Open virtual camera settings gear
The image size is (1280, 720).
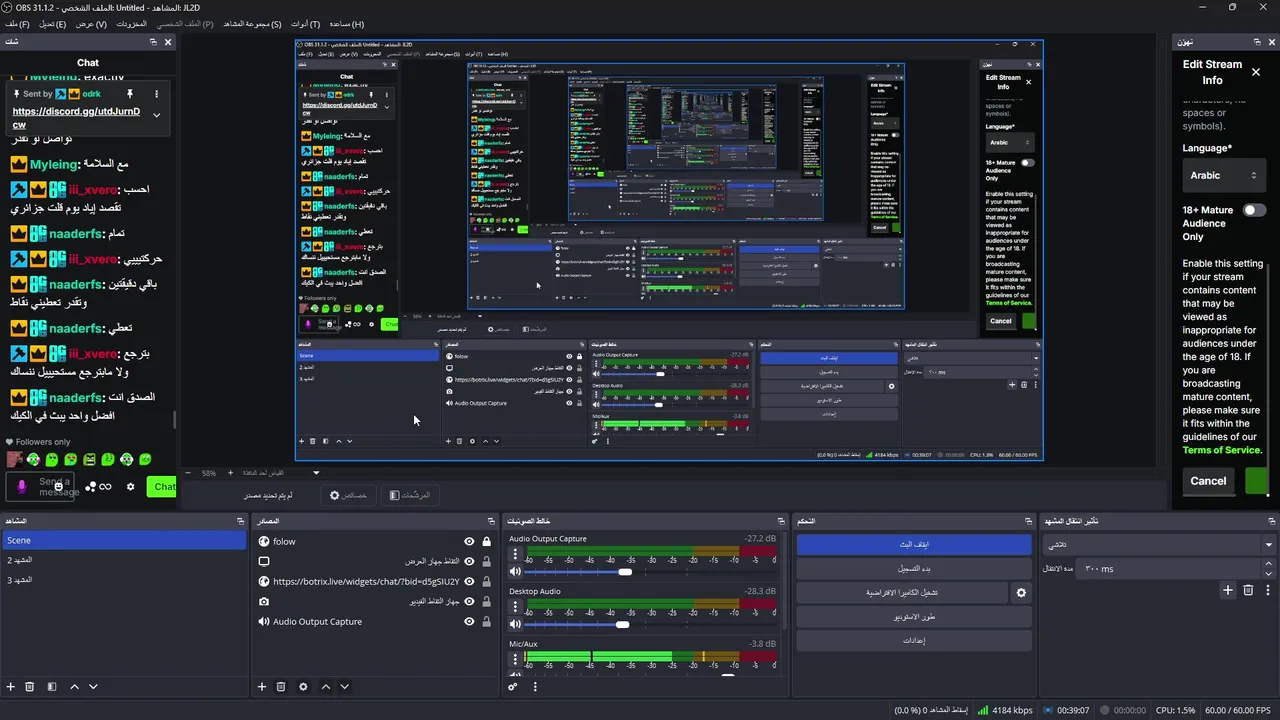[1021, 593]
